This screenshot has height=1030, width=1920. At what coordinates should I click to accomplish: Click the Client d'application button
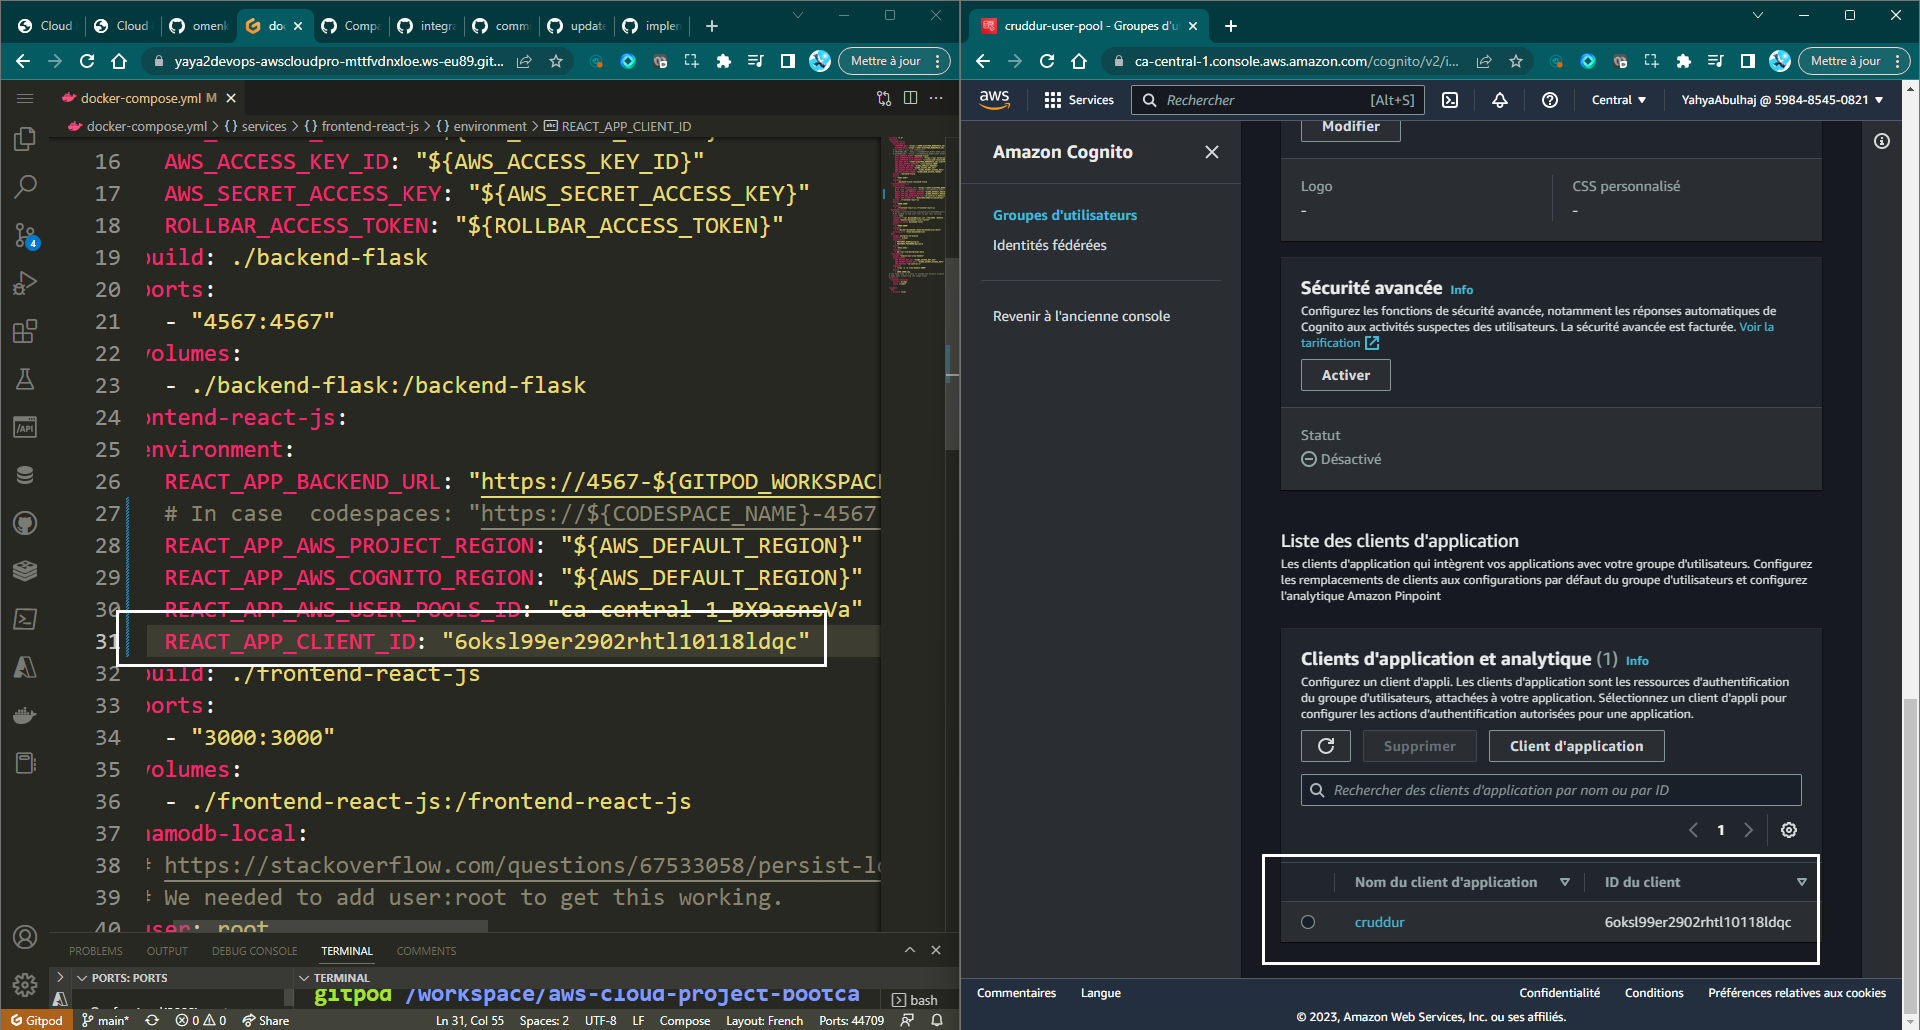coord(1577,746)
